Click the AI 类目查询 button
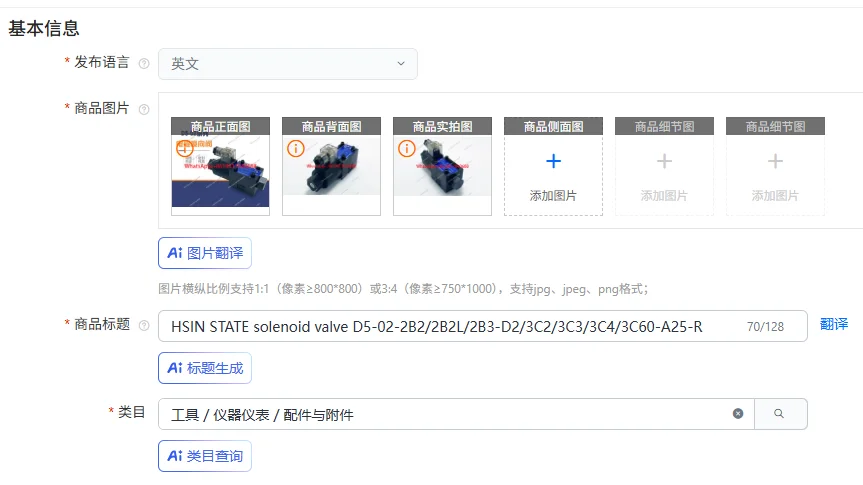This screenshot has width=863, height=485. 205,456
